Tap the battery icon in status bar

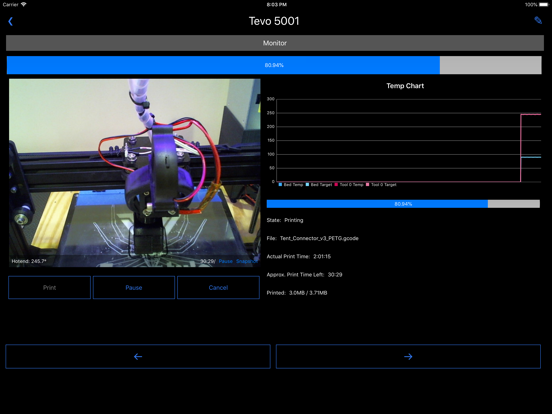[x=544, y=5]
